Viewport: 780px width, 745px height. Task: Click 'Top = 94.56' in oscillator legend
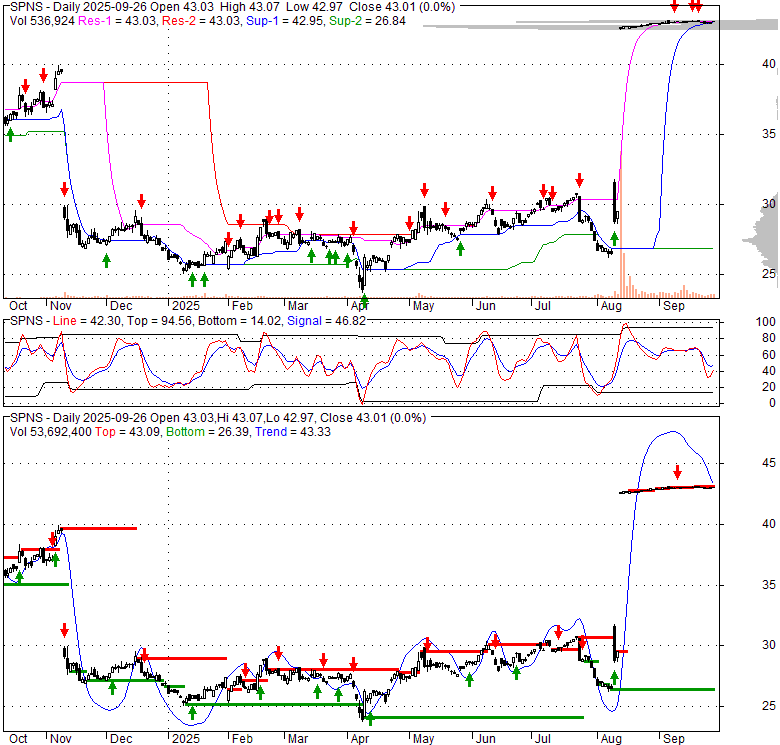point(159,321)
